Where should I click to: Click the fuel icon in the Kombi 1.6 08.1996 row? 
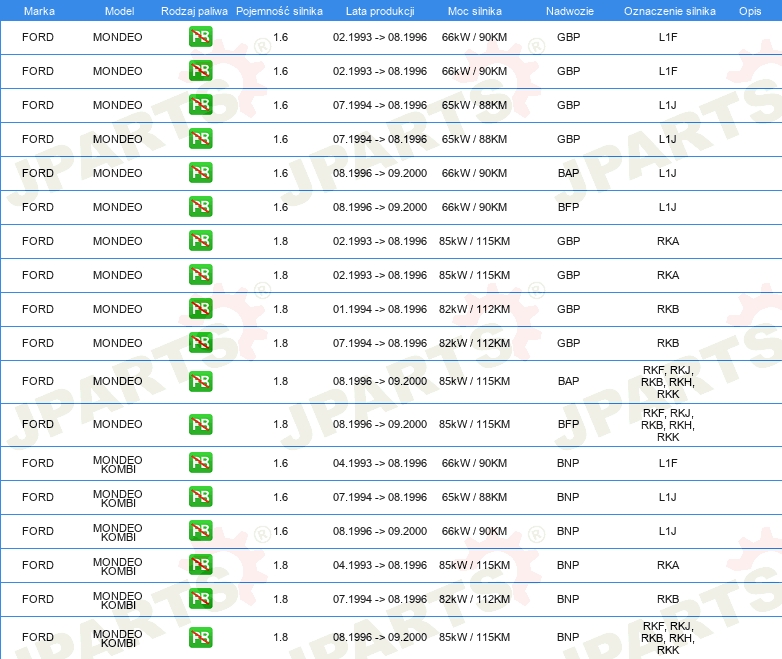coord(200,530)
